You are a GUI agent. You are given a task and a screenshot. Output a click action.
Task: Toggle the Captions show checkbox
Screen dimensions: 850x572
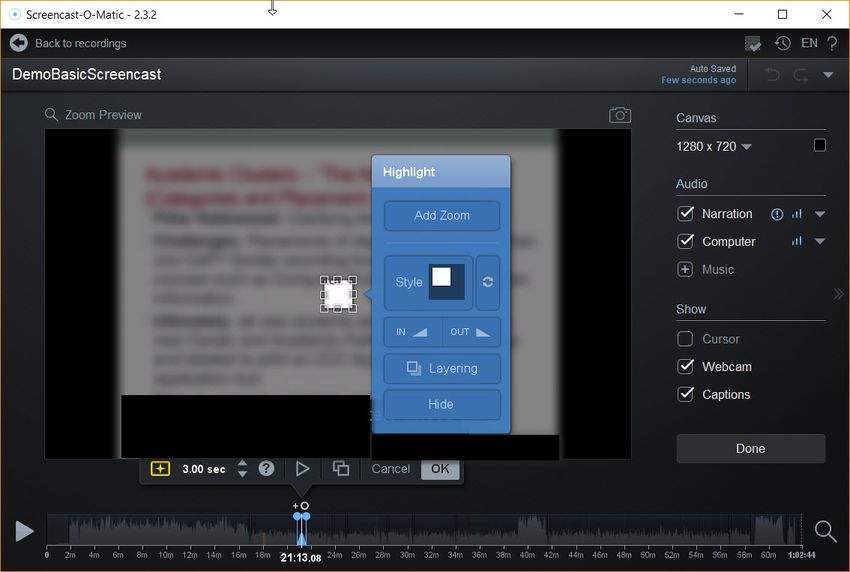coord(685,394)
